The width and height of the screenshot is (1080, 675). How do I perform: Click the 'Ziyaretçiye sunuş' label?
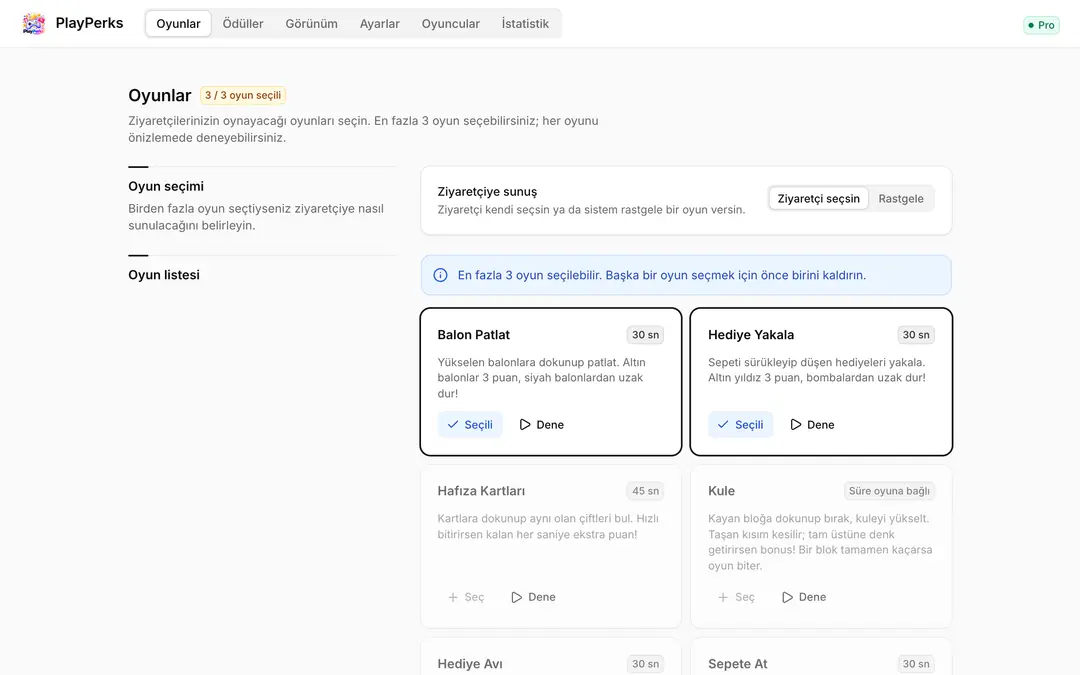(x=487, y=191)
